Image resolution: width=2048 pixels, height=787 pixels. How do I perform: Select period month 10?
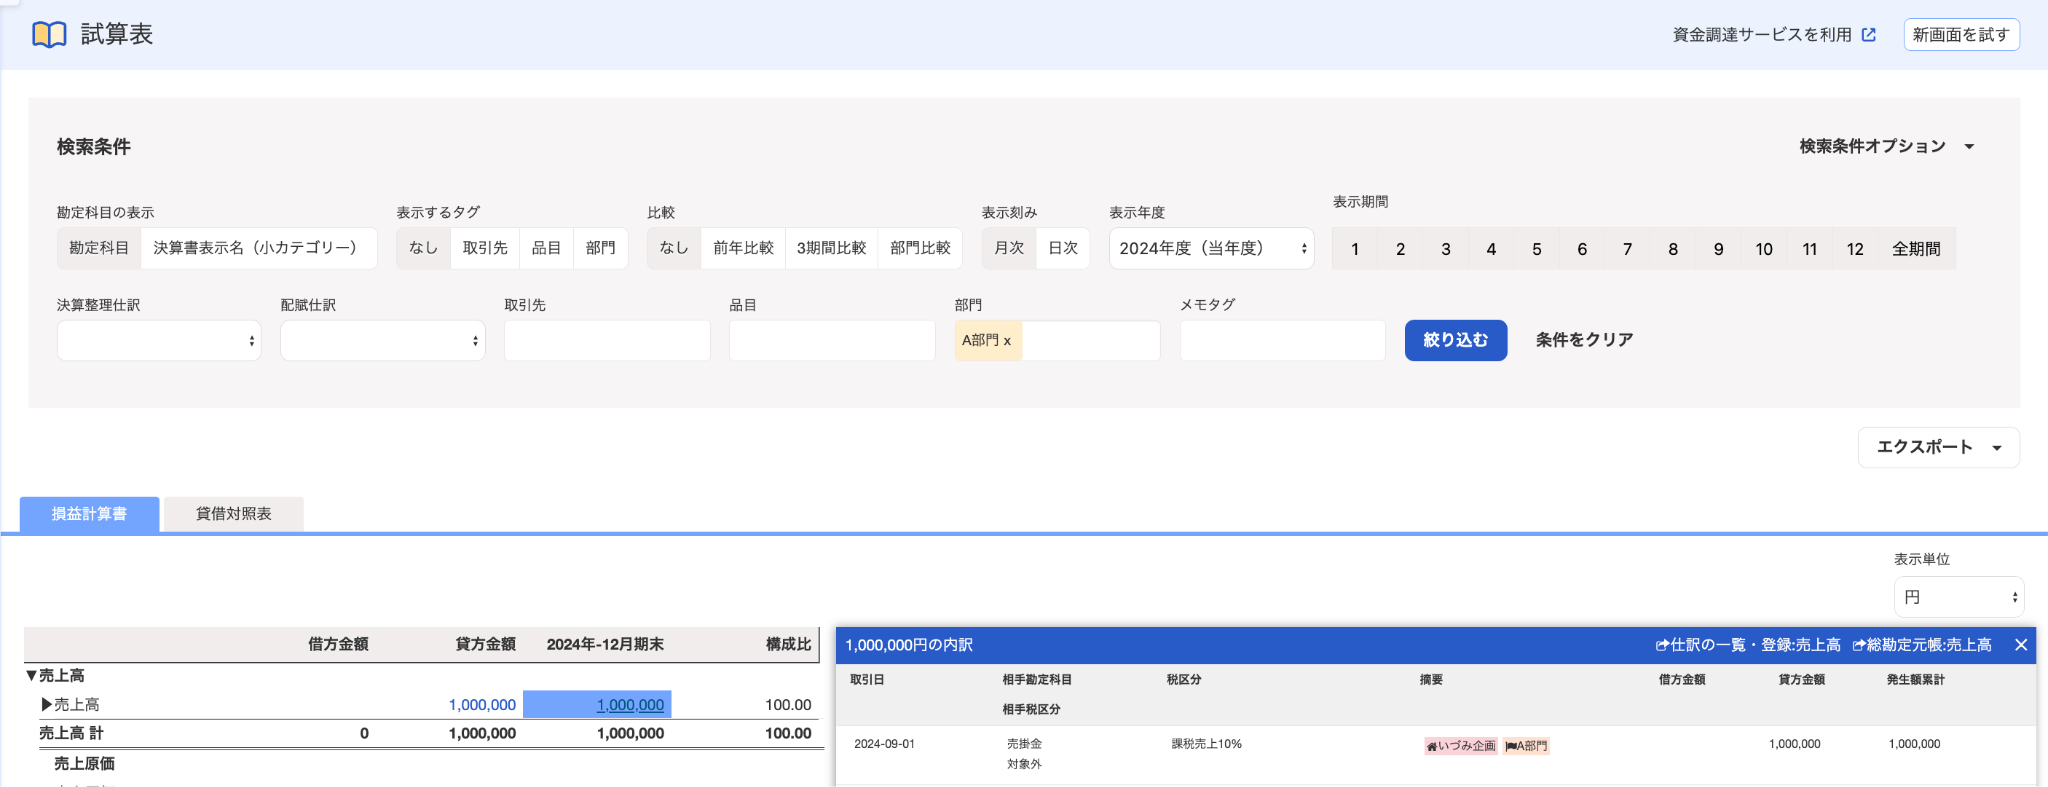[1764, 249]
